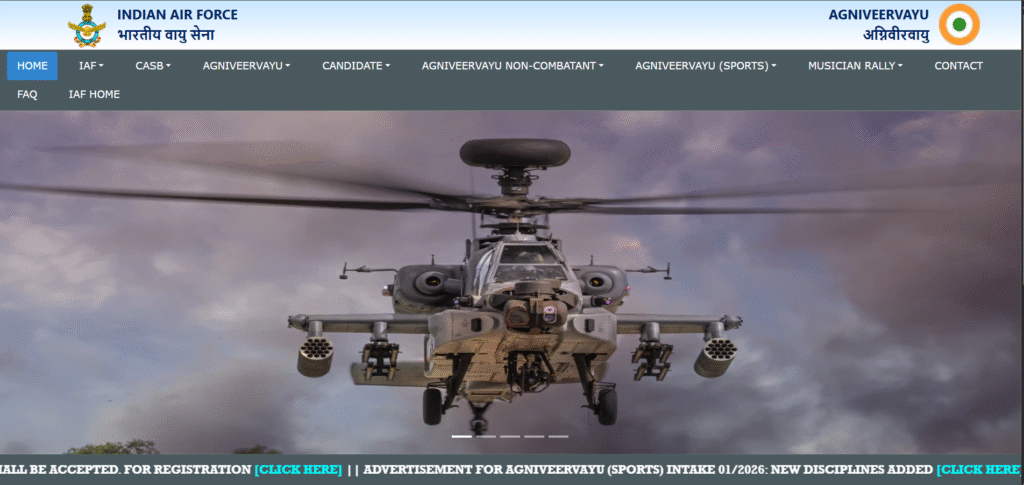
Task: Click the Agniveervayu tricolor roundel logo
Action: (959, 25)
